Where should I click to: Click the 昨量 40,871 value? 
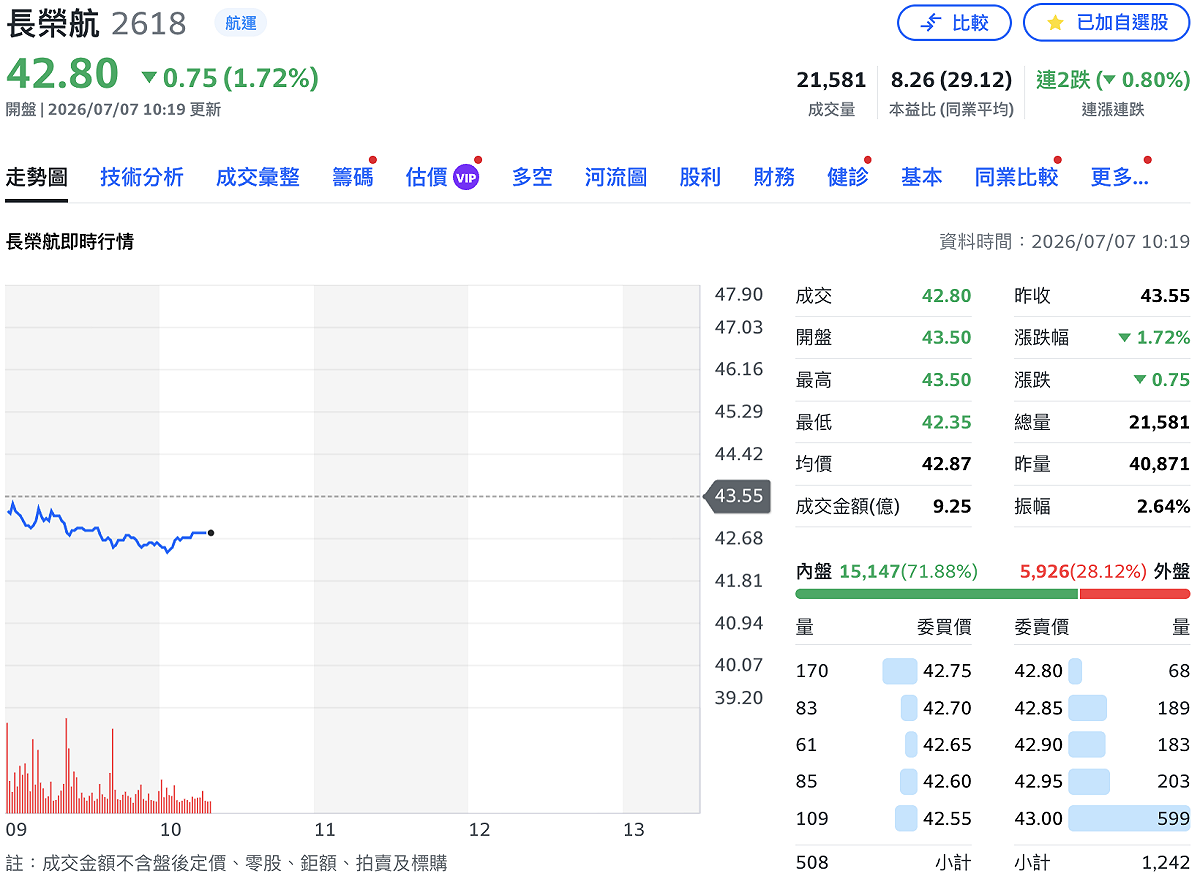pos(1160,464)
